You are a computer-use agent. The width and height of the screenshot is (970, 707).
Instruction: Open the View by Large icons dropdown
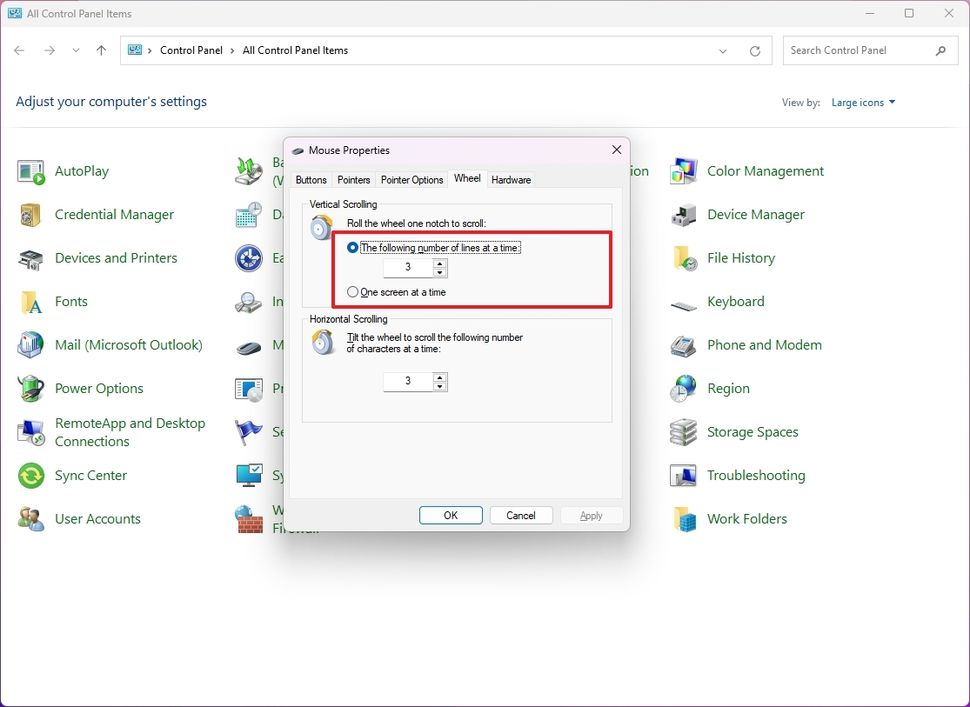(x=858, y=101)
